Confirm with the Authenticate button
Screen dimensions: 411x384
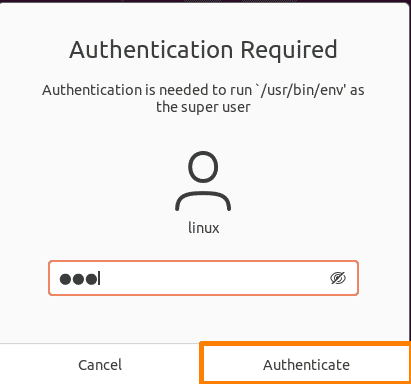pyautogui.click(x=306, y=365)
